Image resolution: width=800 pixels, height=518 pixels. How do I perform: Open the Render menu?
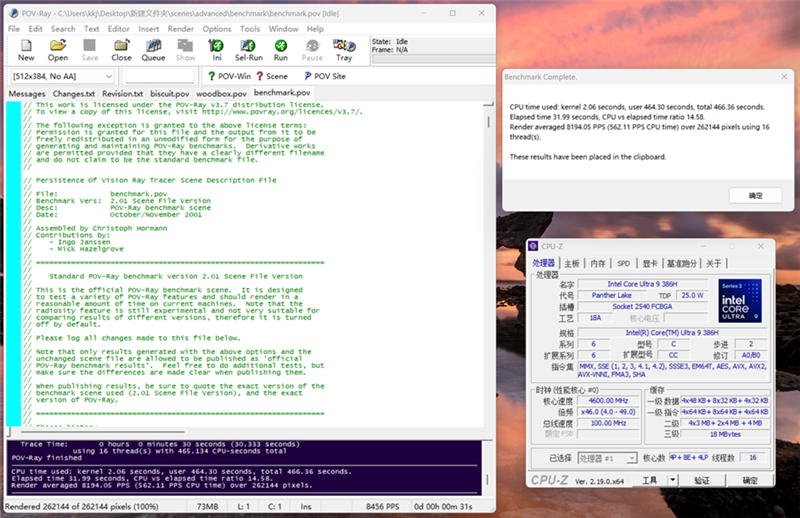coord(181,29)
